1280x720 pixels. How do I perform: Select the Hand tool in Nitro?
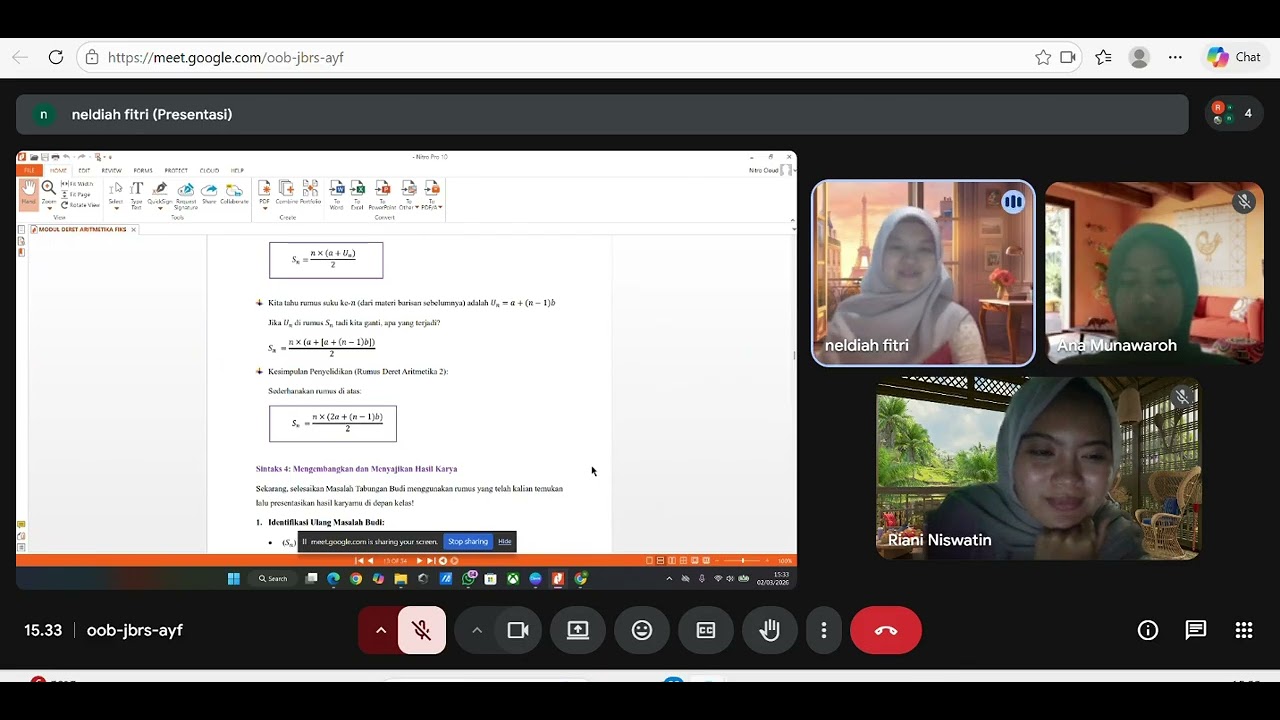click(29, 194)
